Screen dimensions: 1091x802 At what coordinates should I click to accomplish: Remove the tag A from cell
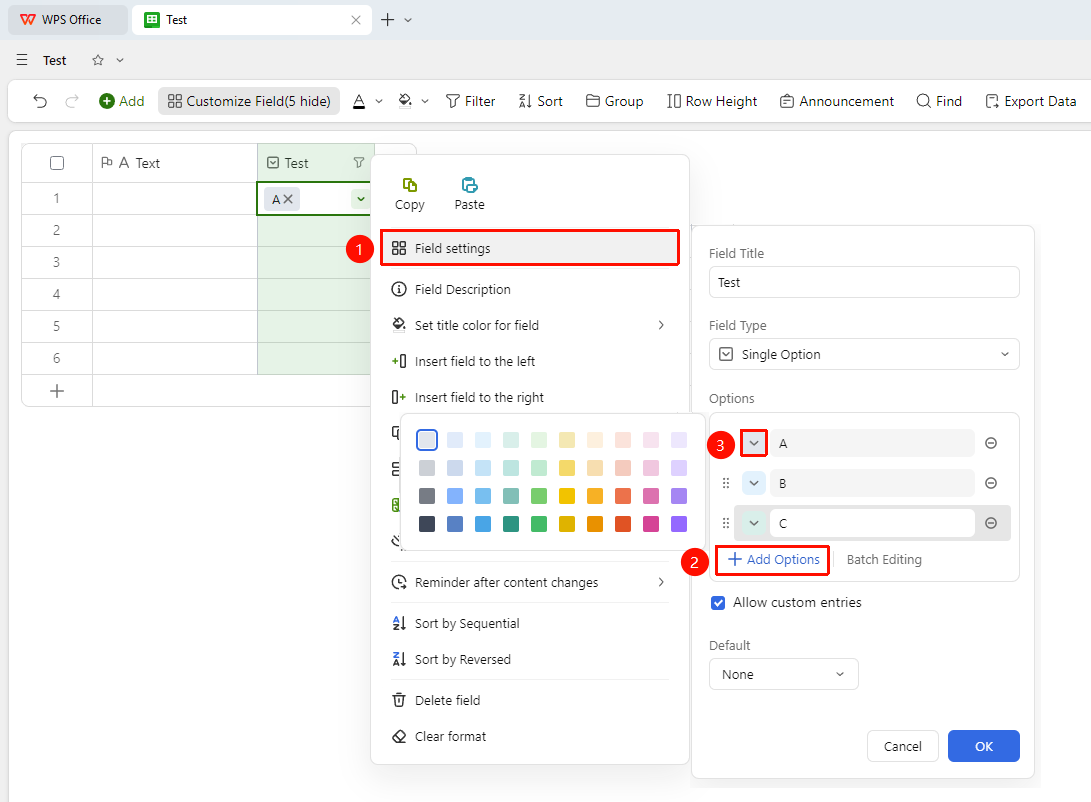tap(288, 199)
